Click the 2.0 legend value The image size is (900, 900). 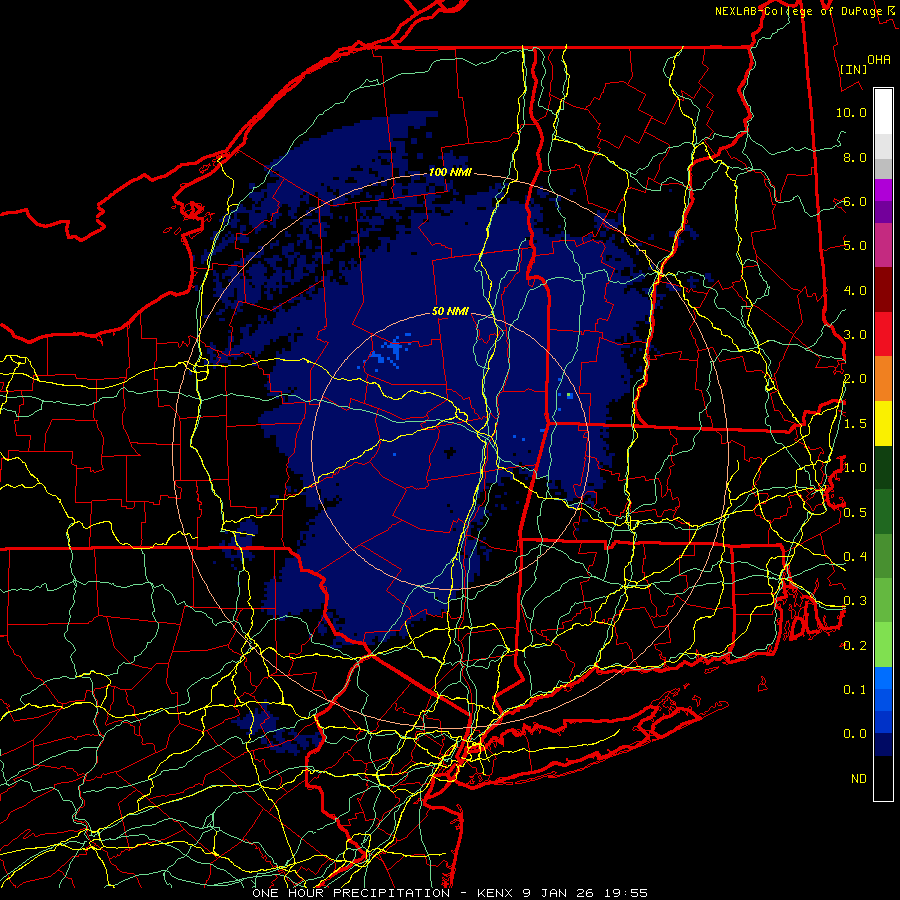pyautogui.click(x=855, y=379)
